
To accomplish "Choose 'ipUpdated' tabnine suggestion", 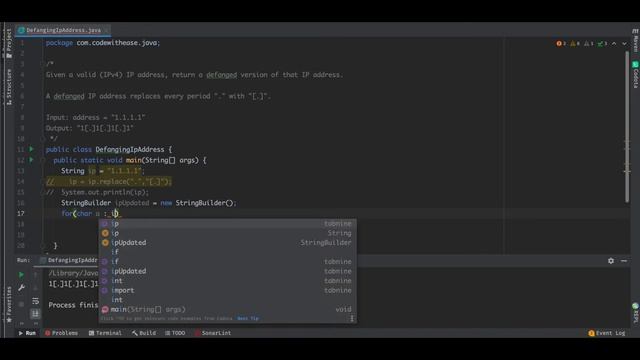I will tap(228, 271).
